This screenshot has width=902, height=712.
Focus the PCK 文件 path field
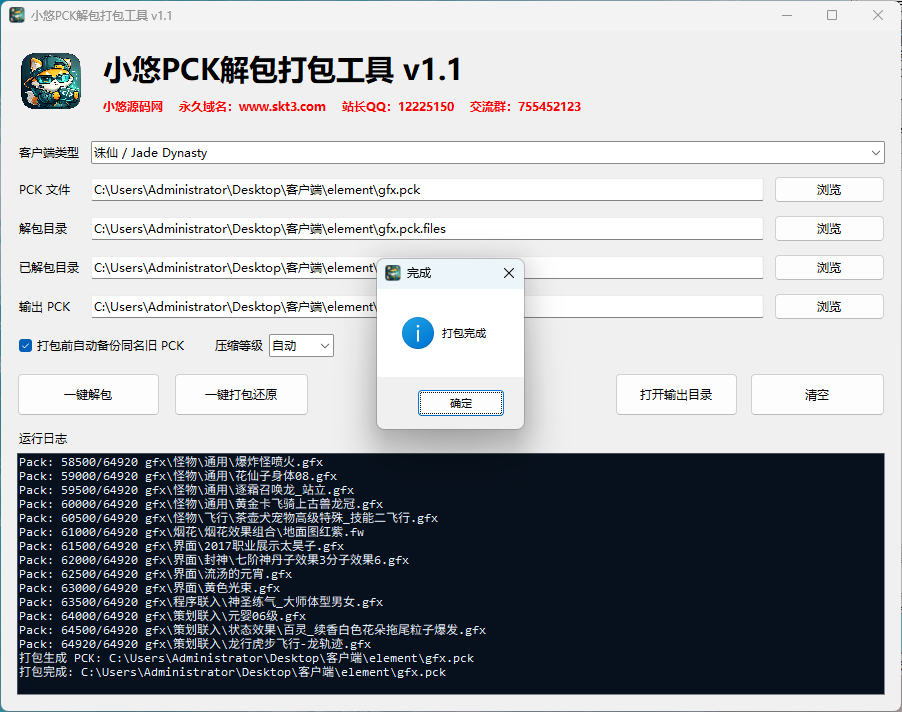(x=427, y=190)
